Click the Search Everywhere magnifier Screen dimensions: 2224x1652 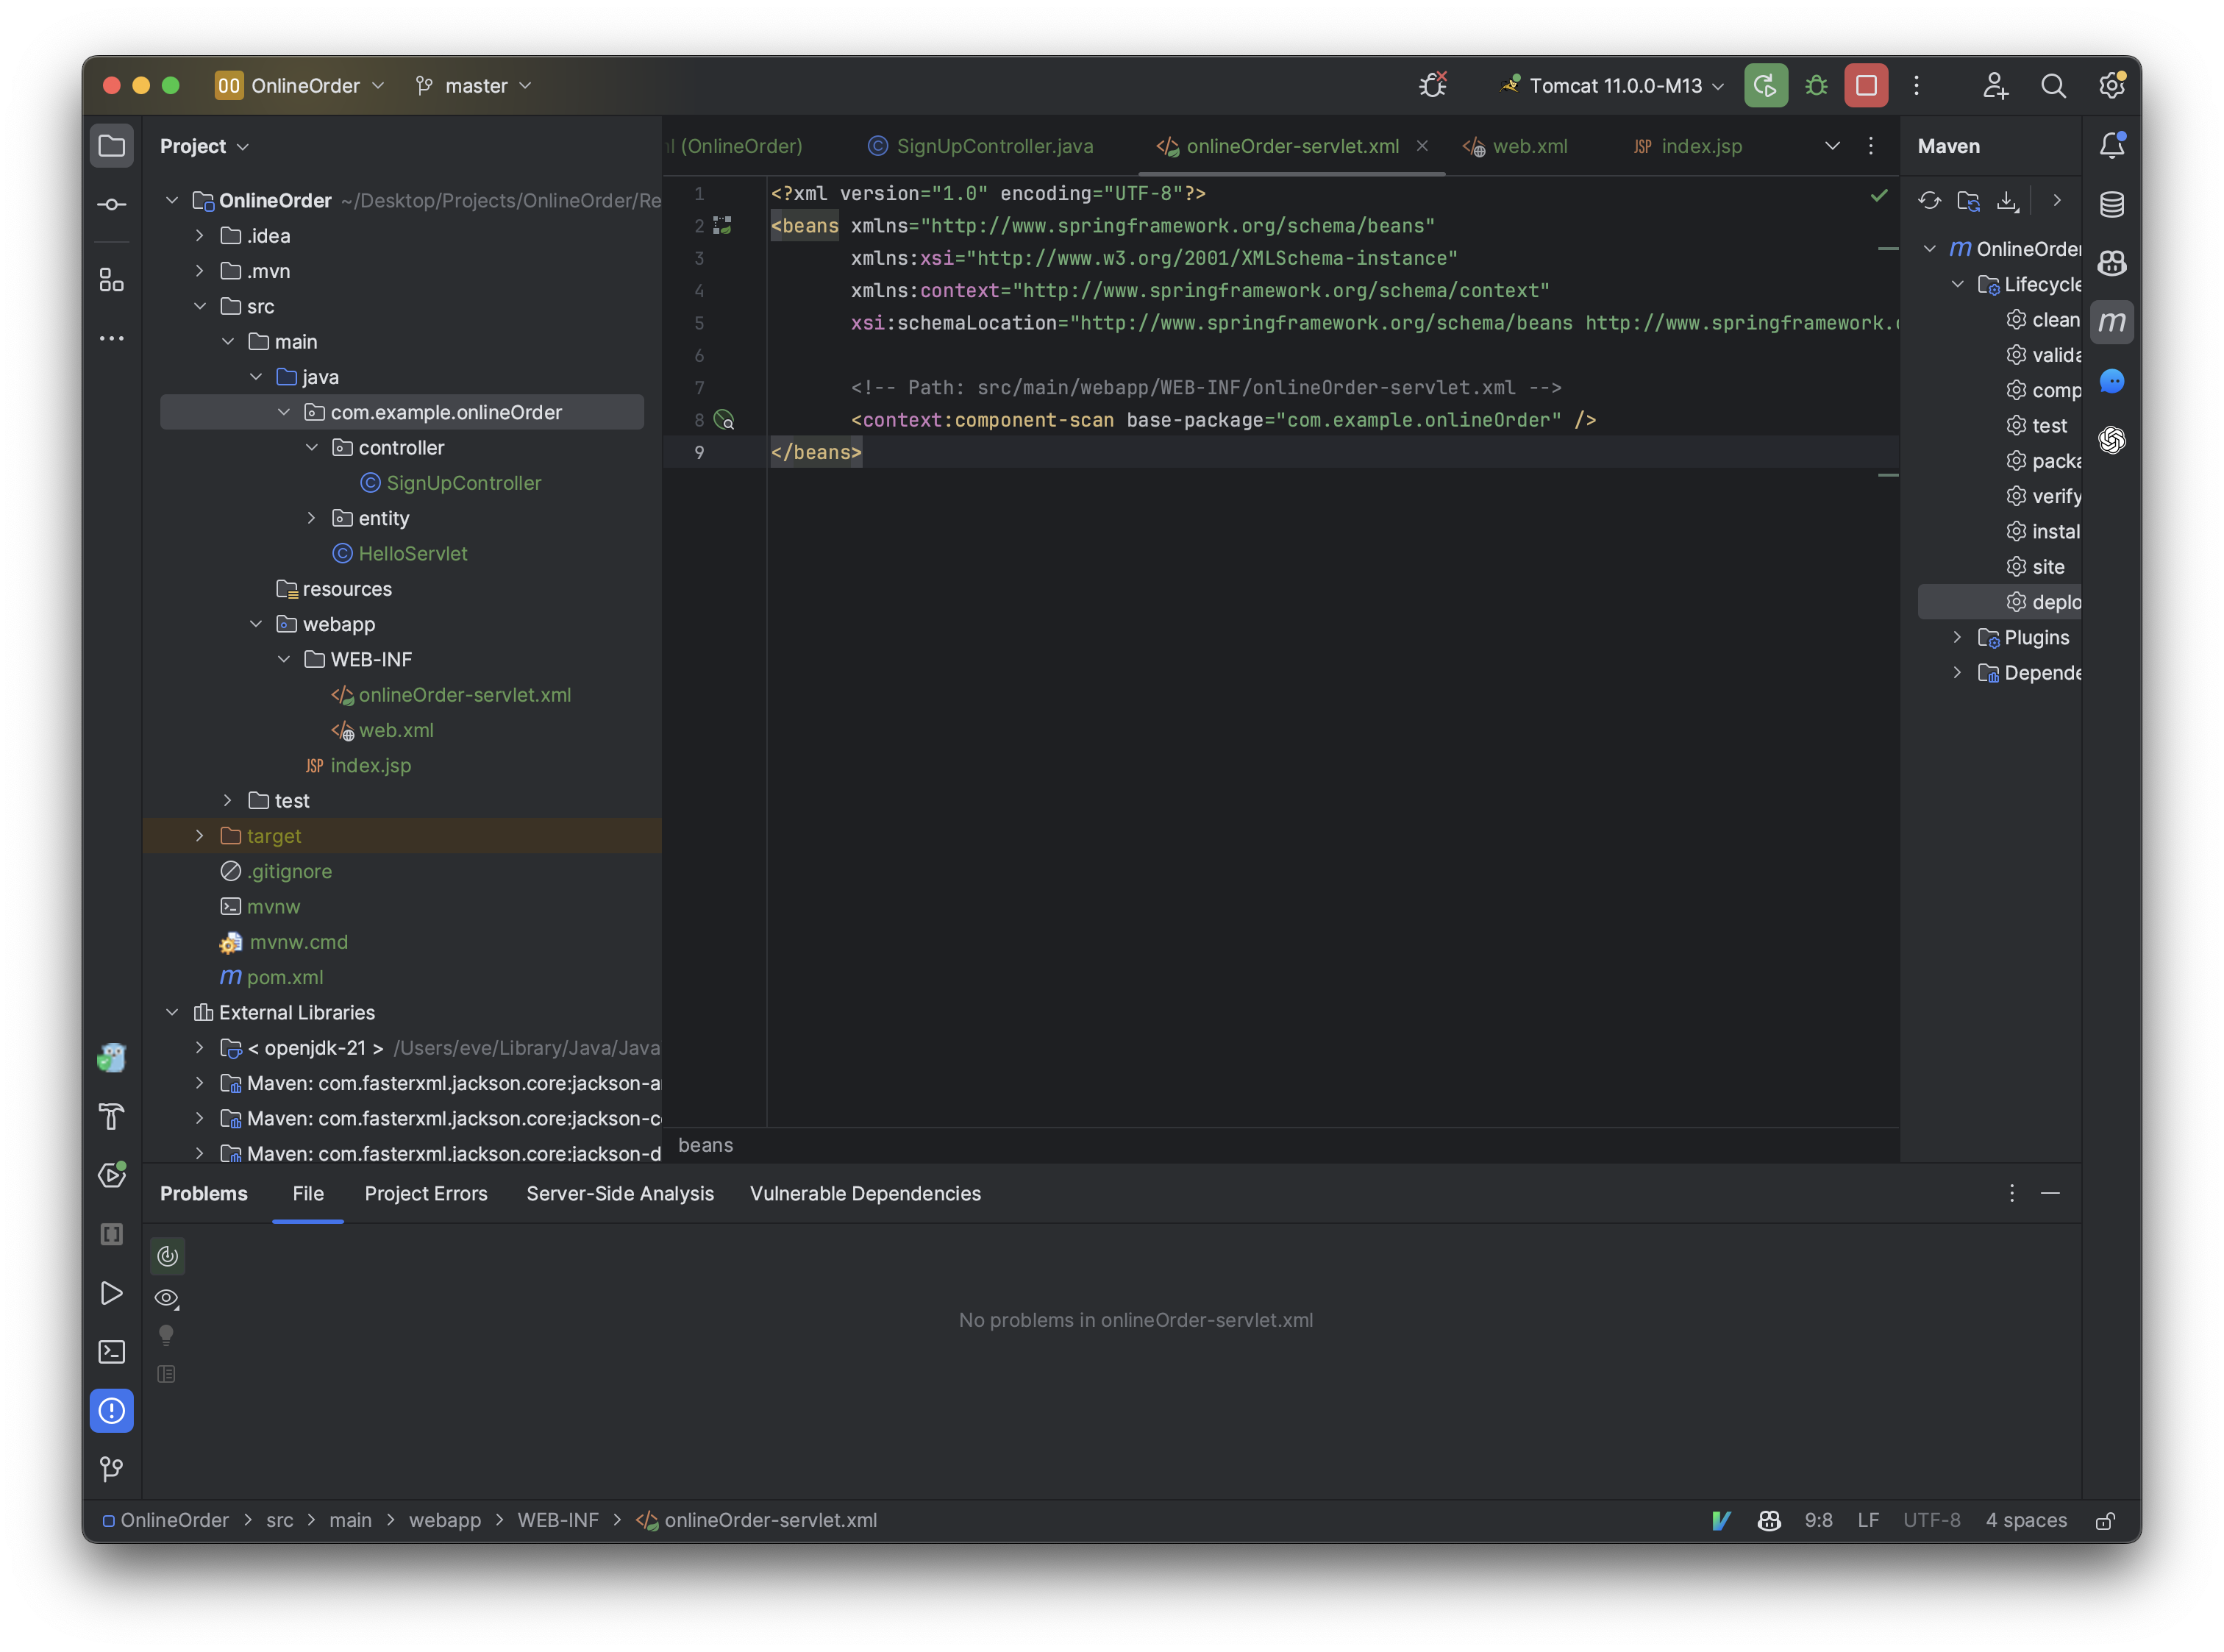pyautogui.click(x=2054, y=86)
